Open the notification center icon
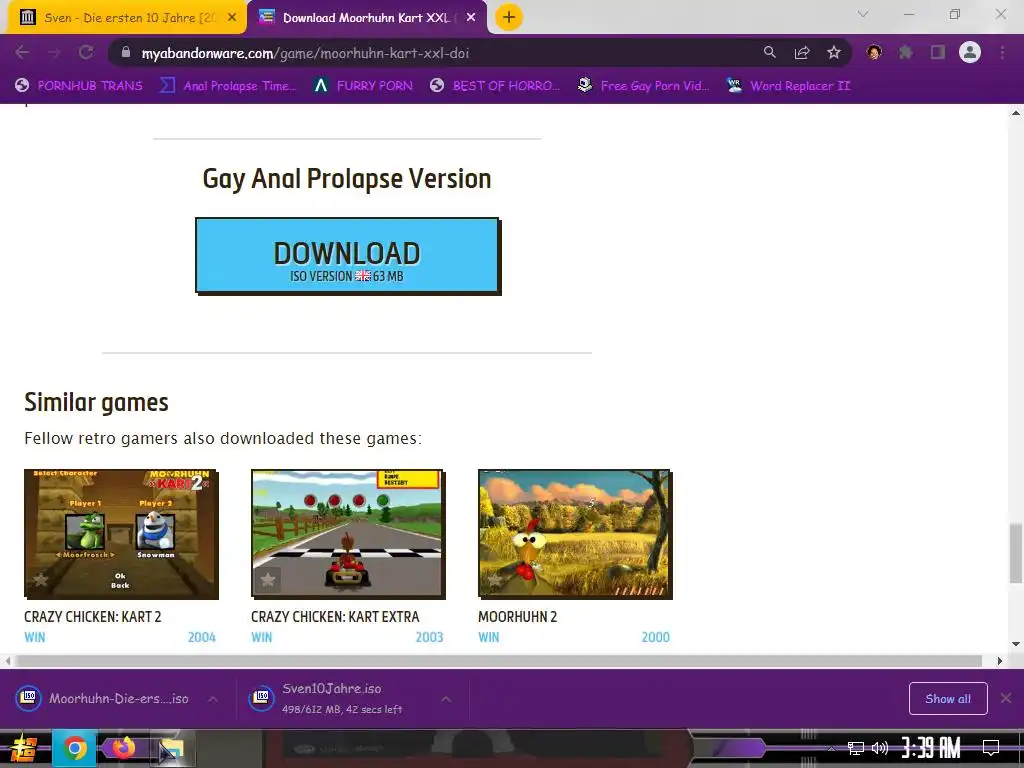 pos(991,748)
